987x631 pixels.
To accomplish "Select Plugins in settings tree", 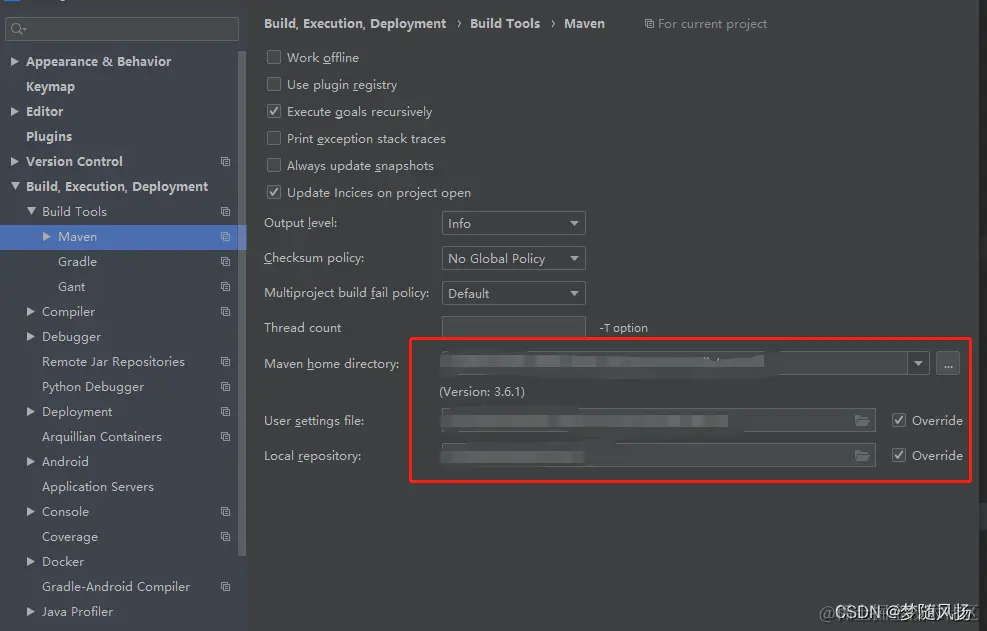I will [x=49, y=137].
